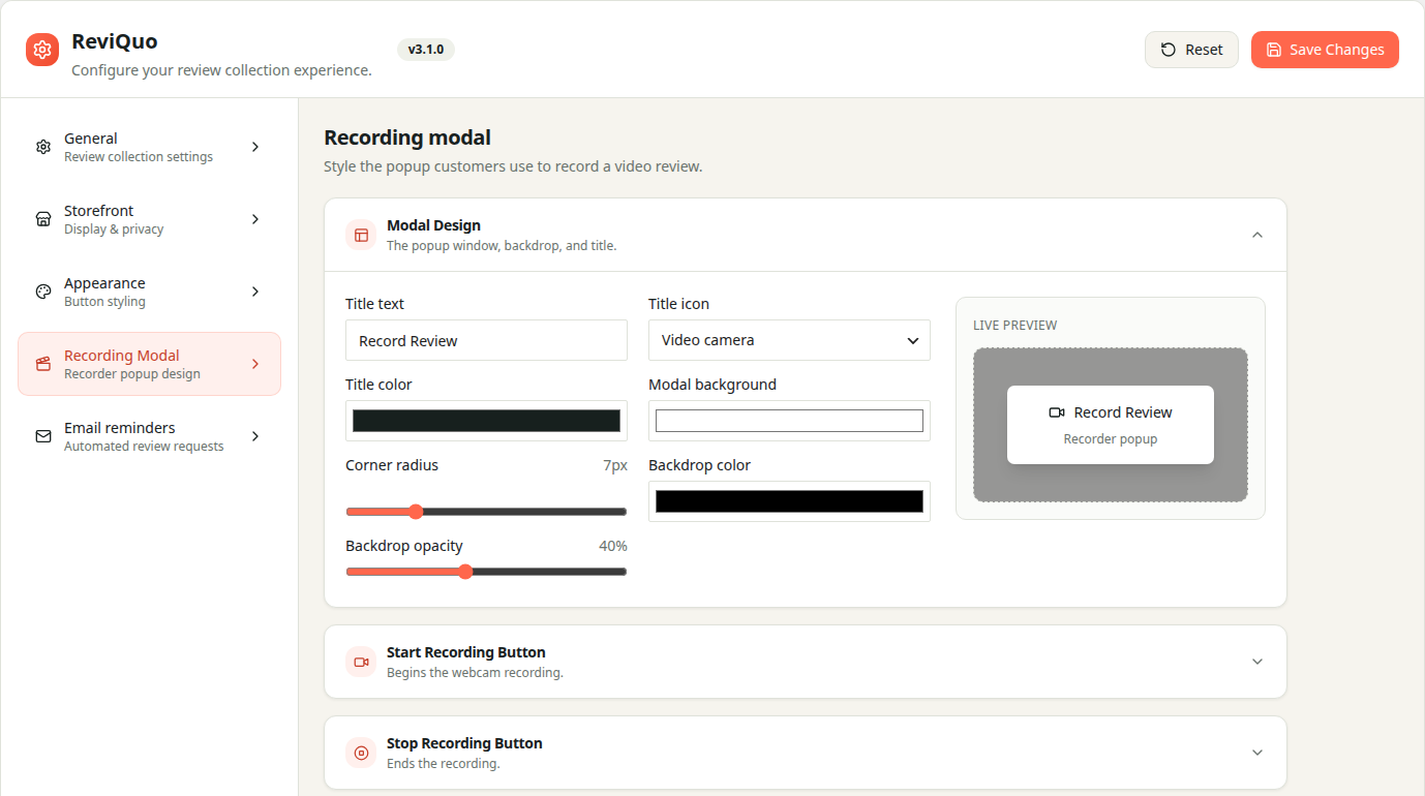1425x796 pixels.
Task: Open the Modal background color picker
Action: (789, 421)
